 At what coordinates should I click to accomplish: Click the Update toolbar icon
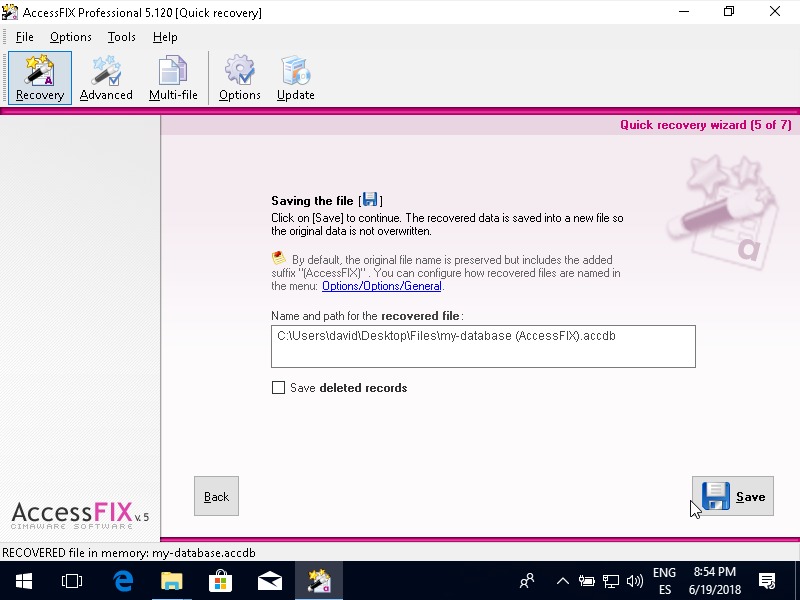[x=295, y=78]
